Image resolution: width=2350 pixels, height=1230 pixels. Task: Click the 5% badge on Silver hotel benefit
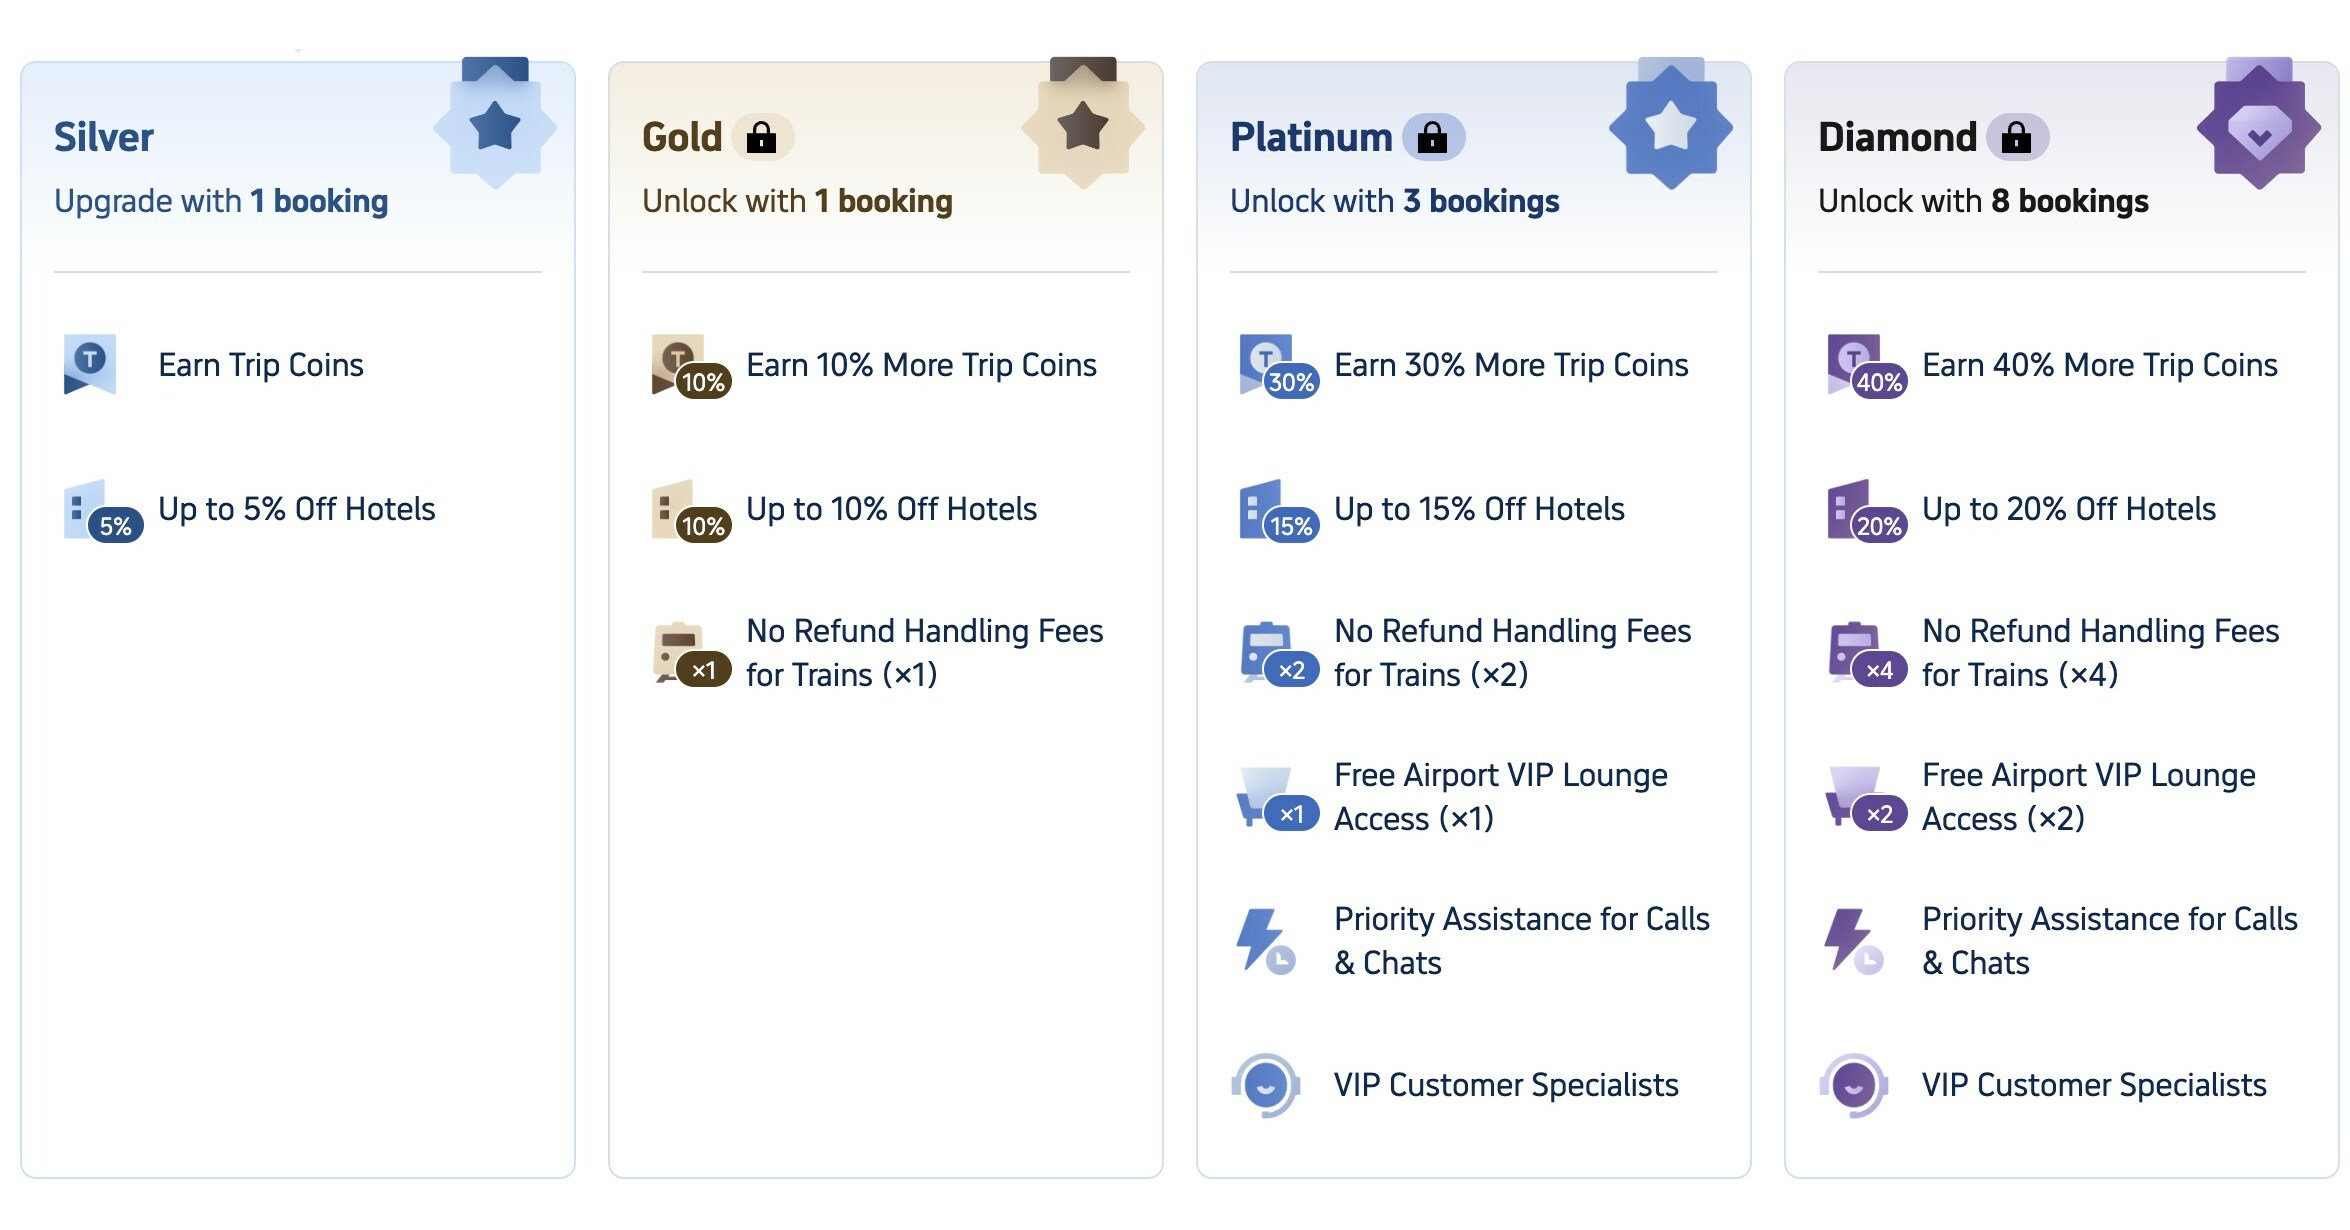115,523
